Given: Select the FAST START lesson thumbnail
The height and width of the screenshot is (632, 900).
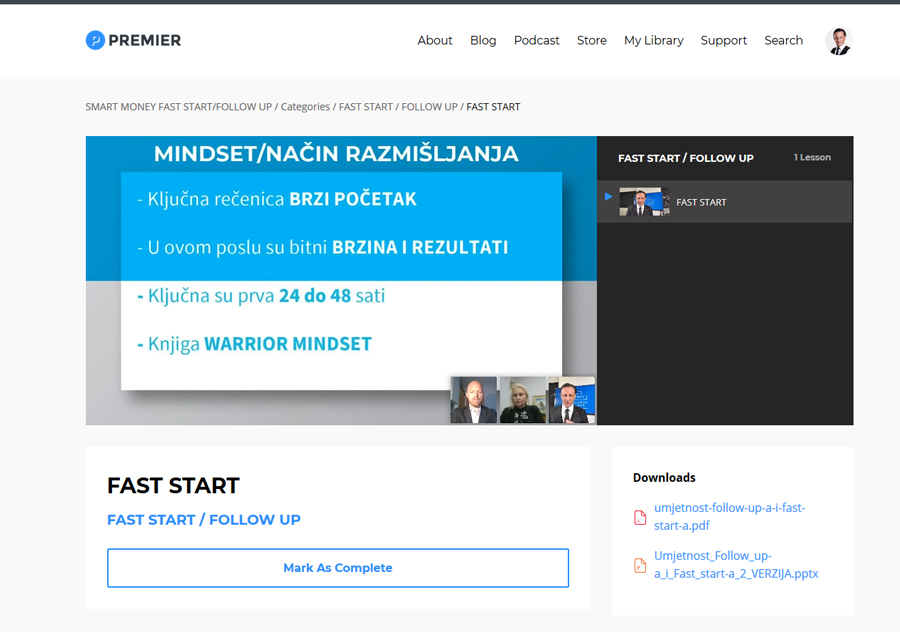Looking at the screenshot, I should (x=644, y=202).
